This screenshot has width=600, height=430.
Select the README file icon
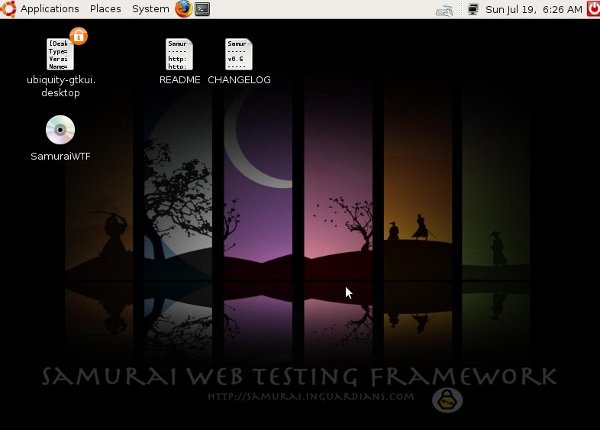point(179,54)
